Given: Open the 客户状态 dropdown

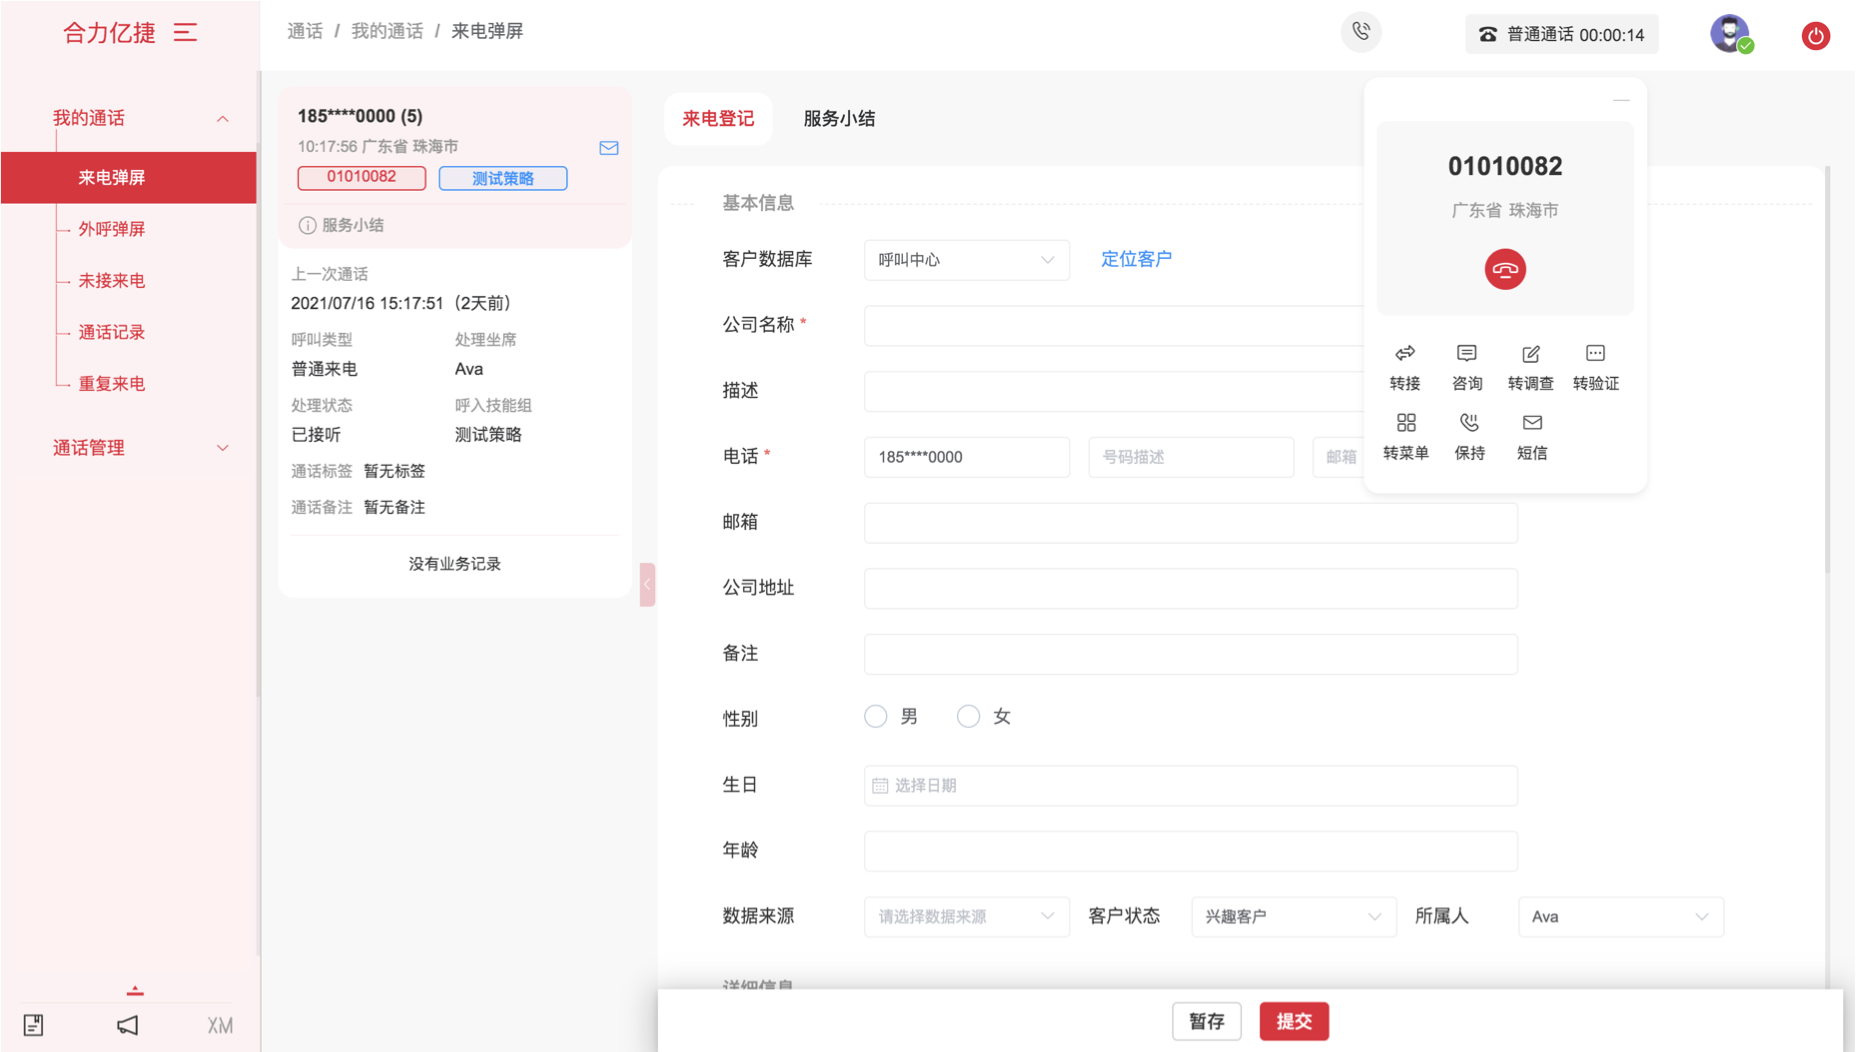Looking at the screenshot, I should (1292, 916).
